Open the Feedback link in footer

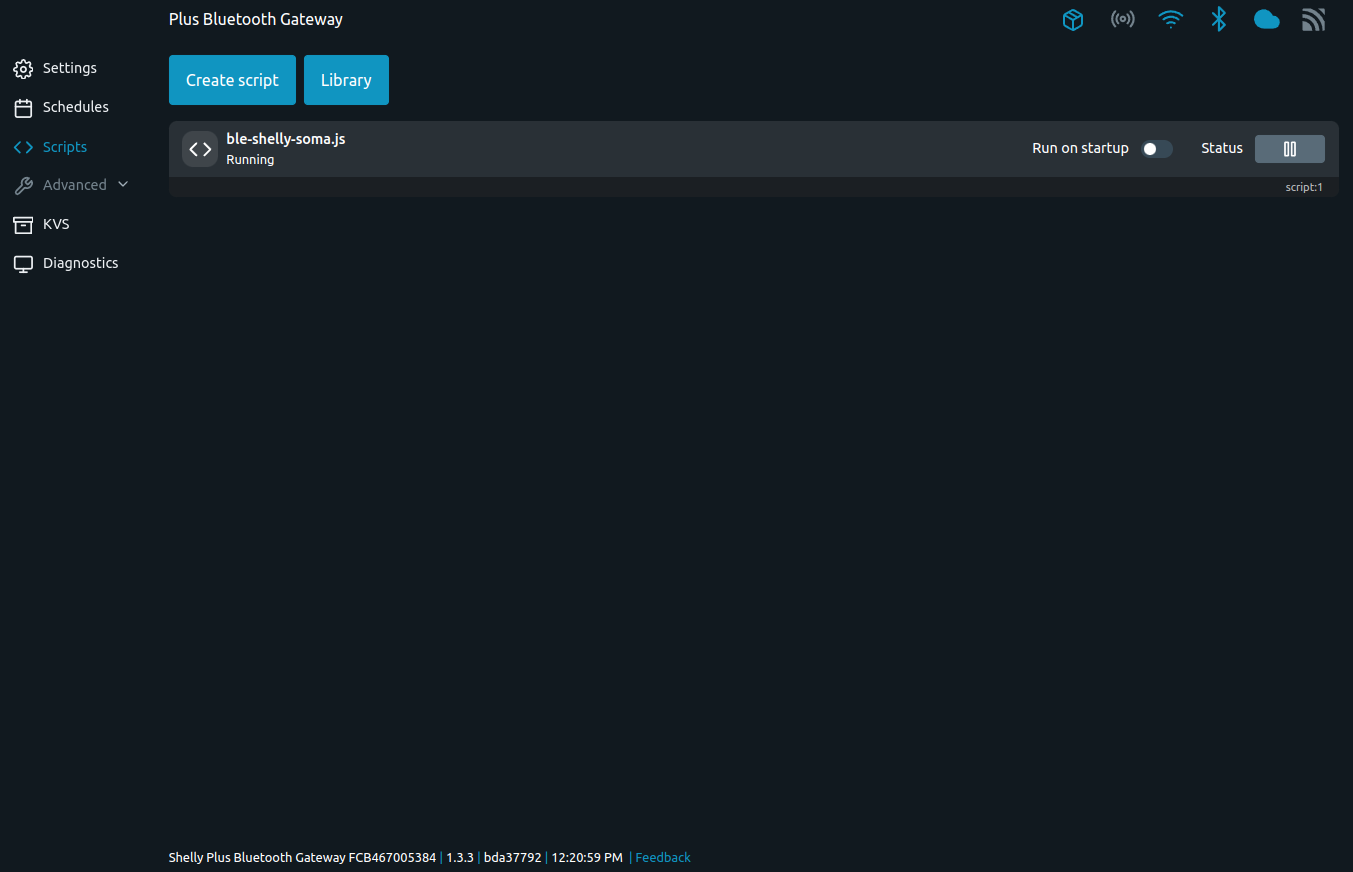coord(663,858)
